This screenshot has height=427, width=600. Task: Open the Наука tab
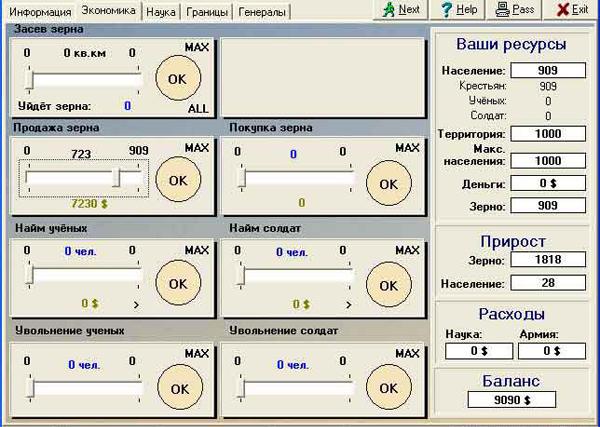pyautogui.click(x=160, y=12)
